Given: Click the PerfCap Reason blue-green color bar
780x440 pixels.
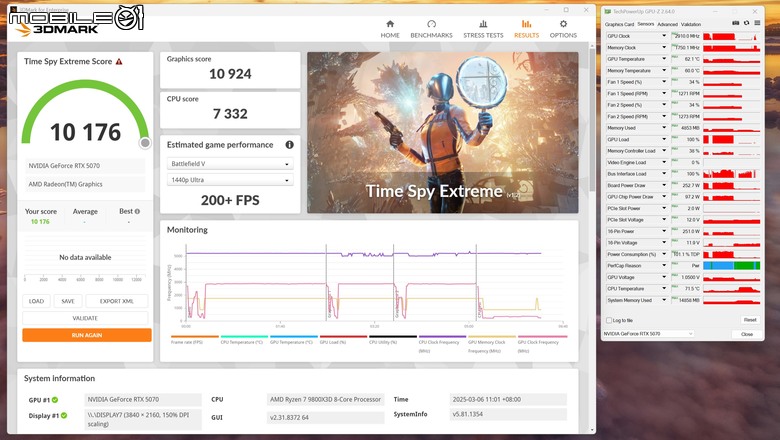Looking at the screenshot, I should click(x=731, y=265).
